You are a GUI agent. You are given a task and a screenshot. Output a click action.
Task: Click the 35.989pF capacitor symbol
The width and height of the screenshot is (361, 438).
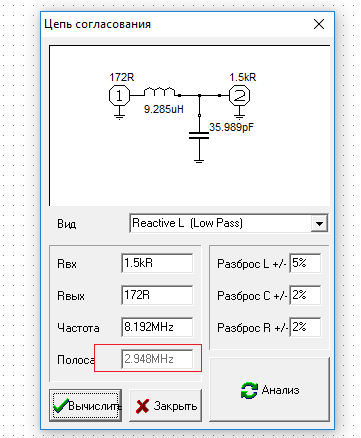tap(199, 135)
